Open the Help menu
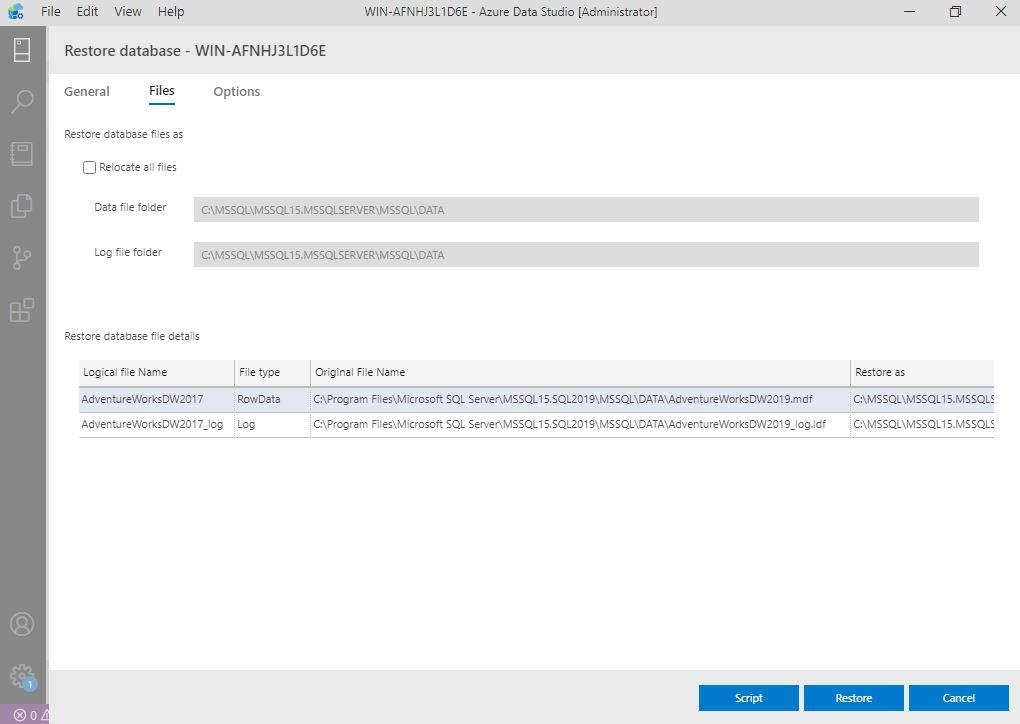Screen dimensions: 1020x724 coord(170,12)
